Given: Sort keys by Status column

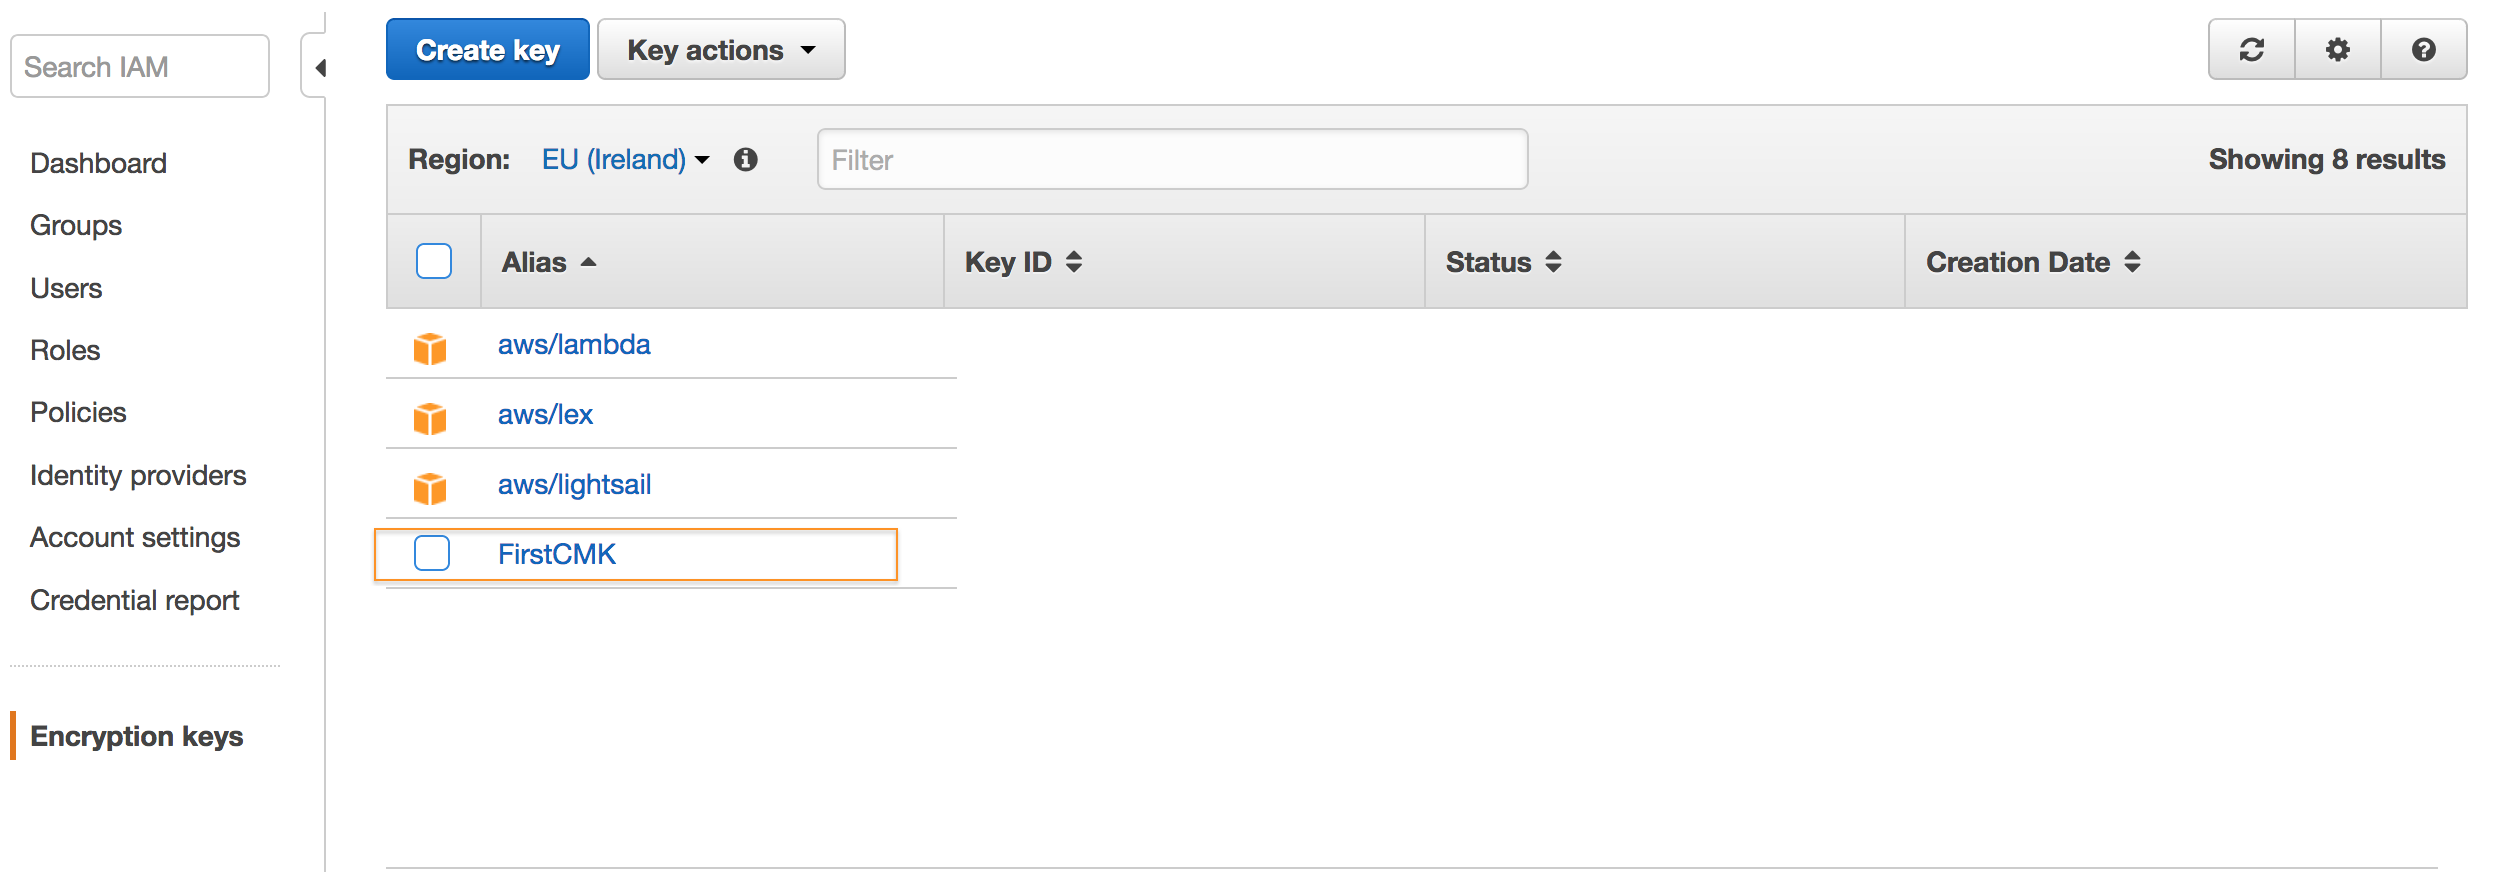Looking at the screenshot, I should tap(1503, 262).
